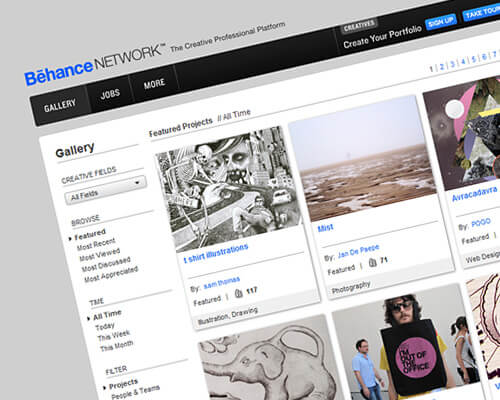Open the Mist project title link
The image size is (500, 400).
point(325,228)
